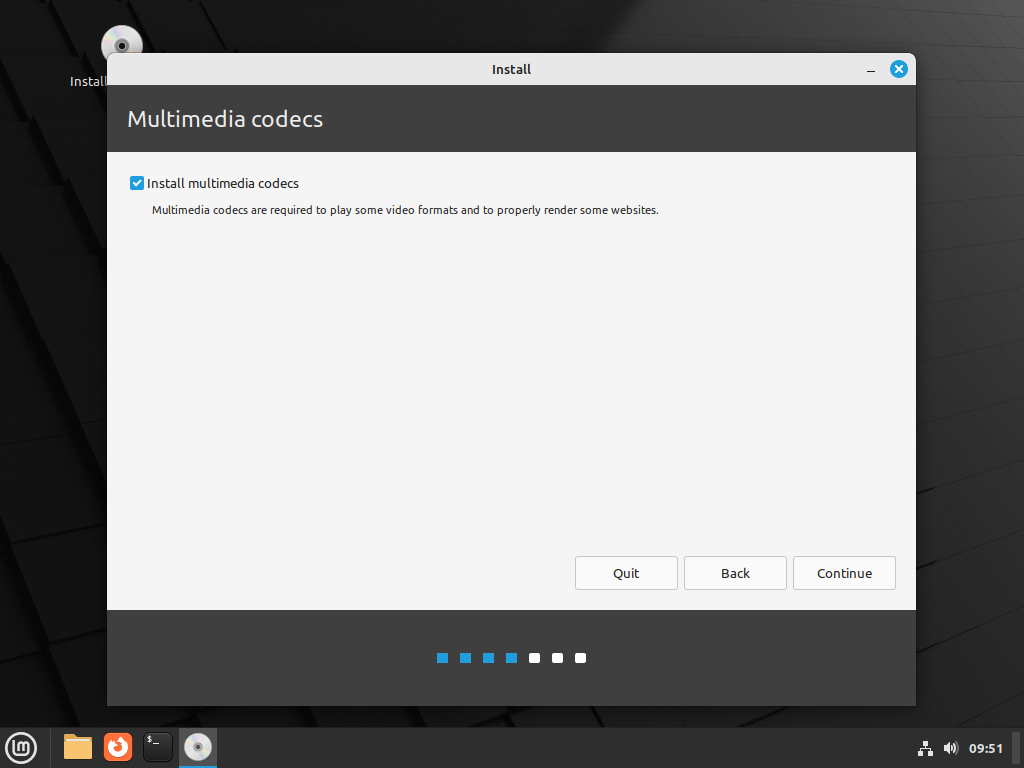Click the volume speaker tray icon
Image resolution: width=1024 pixels, height=768 pixels.
tap(950, 748)
